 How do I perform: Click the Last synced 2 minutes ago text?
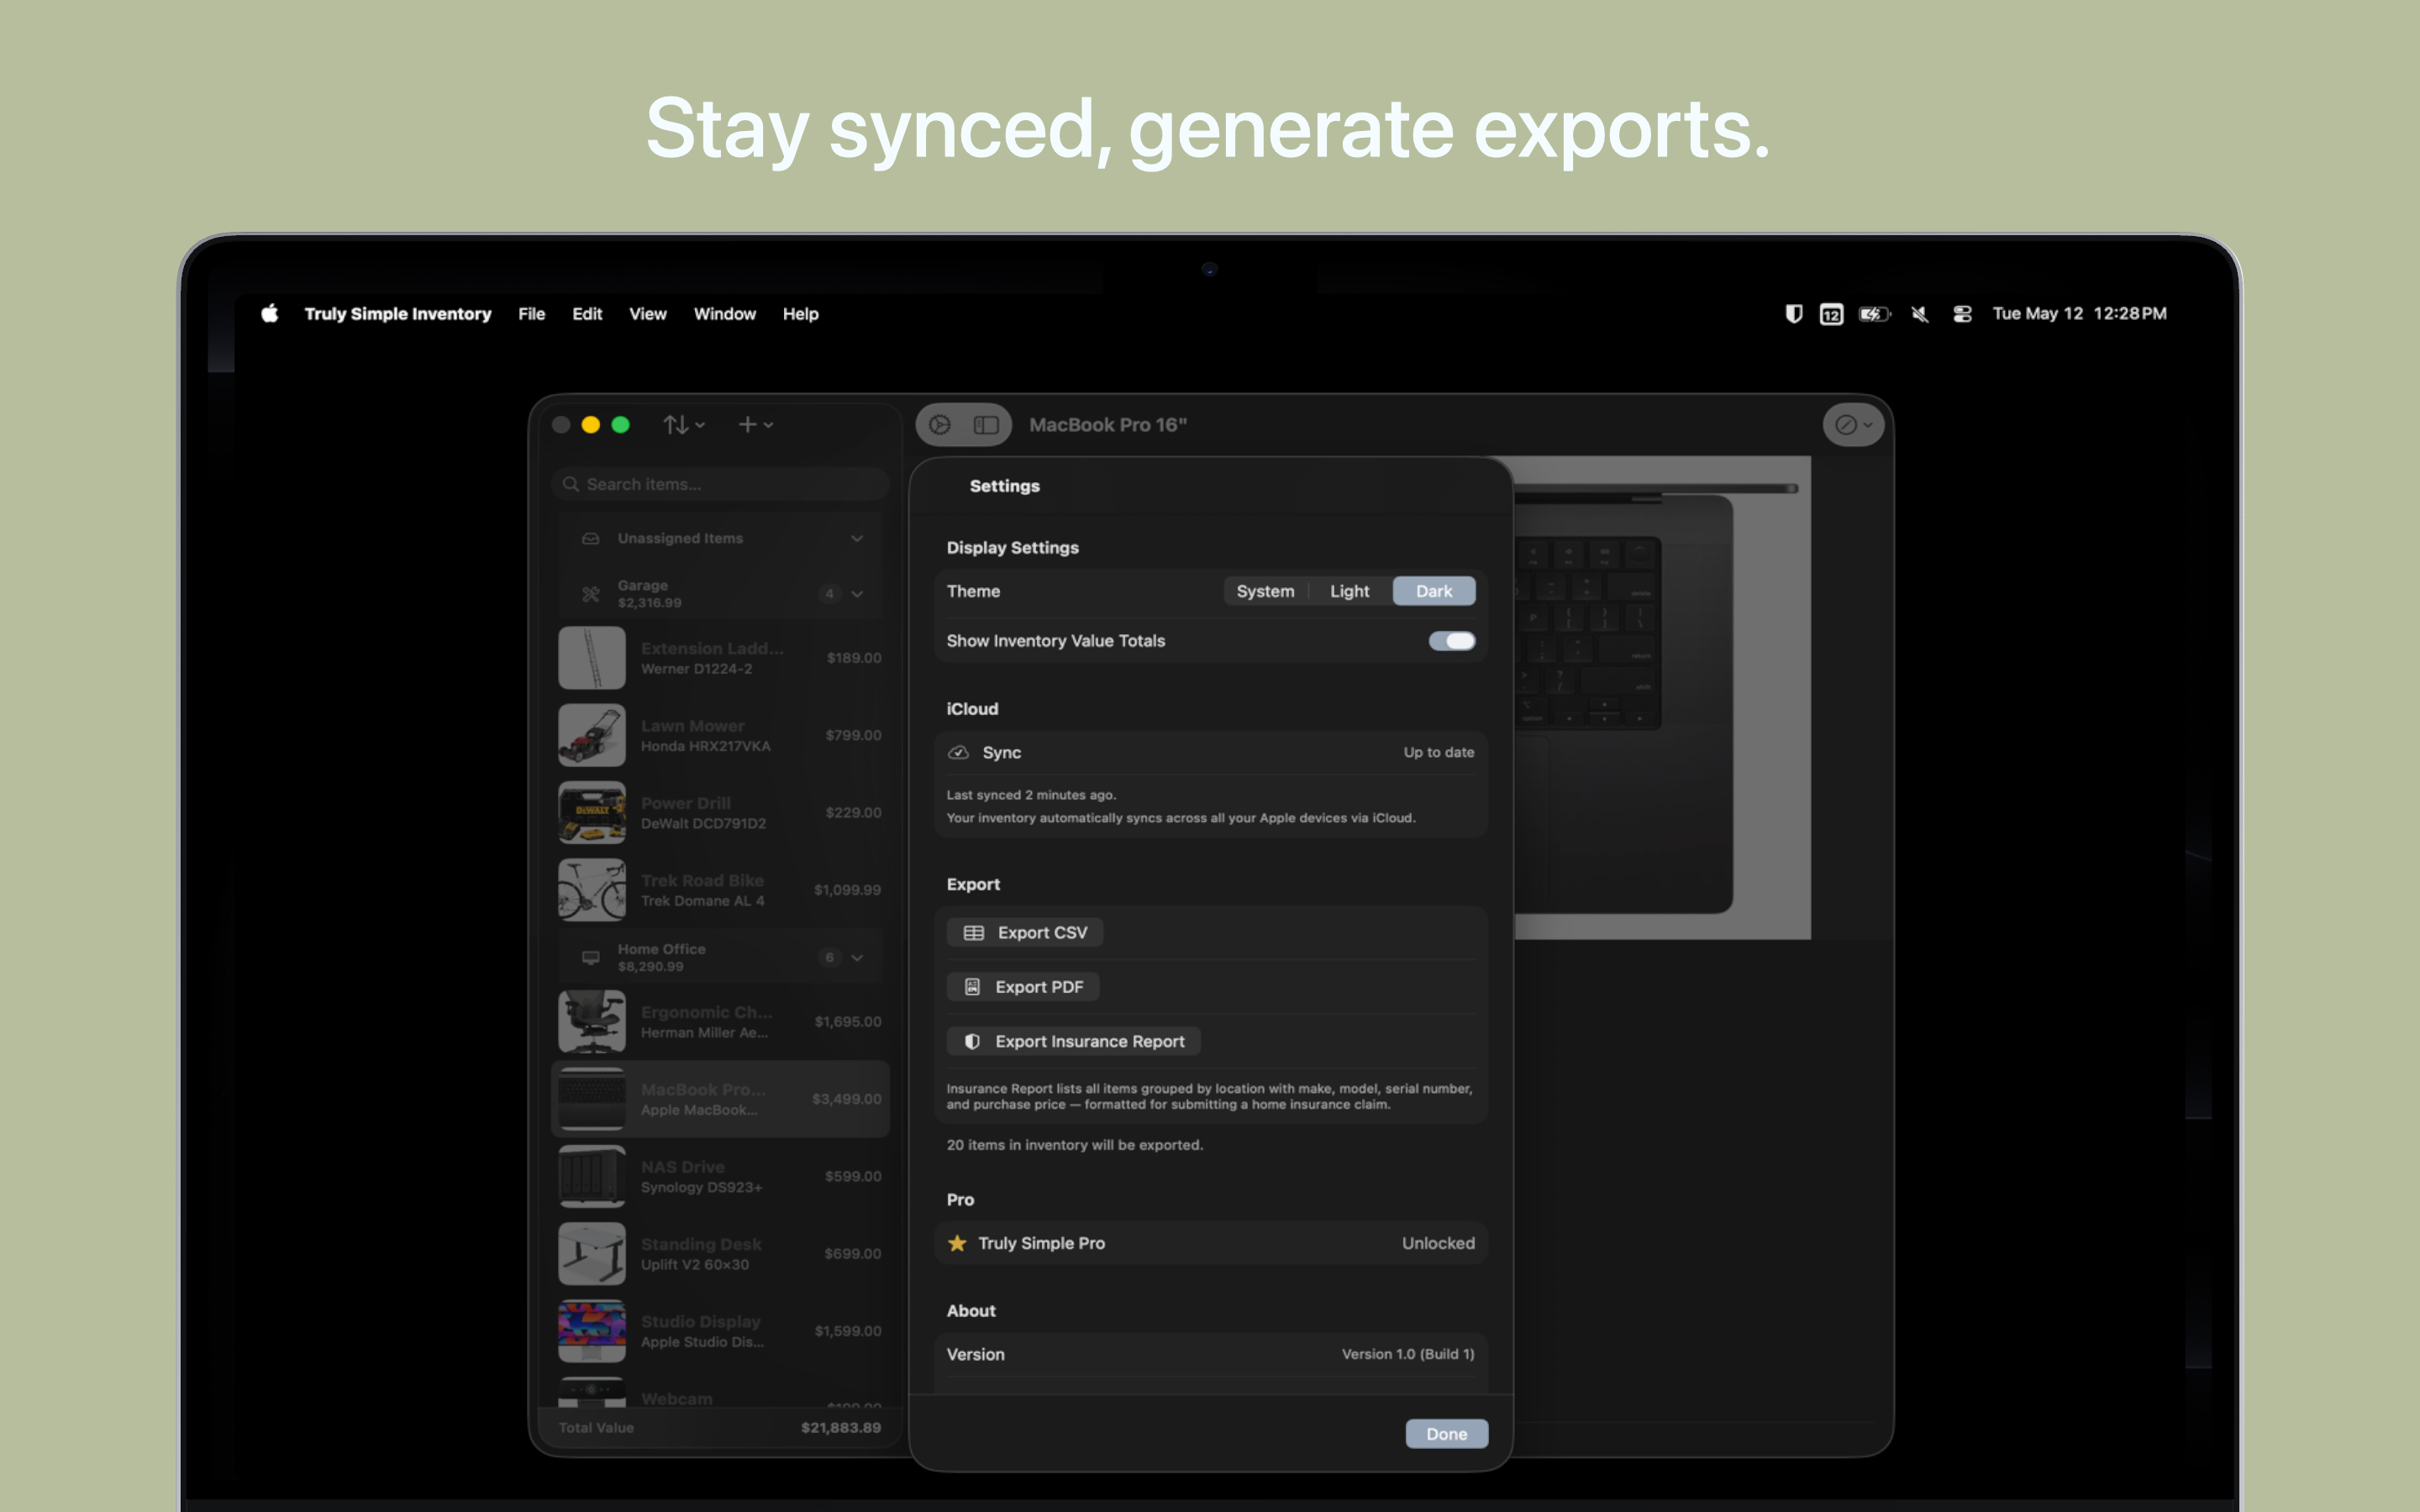(x=1031, y=795)
